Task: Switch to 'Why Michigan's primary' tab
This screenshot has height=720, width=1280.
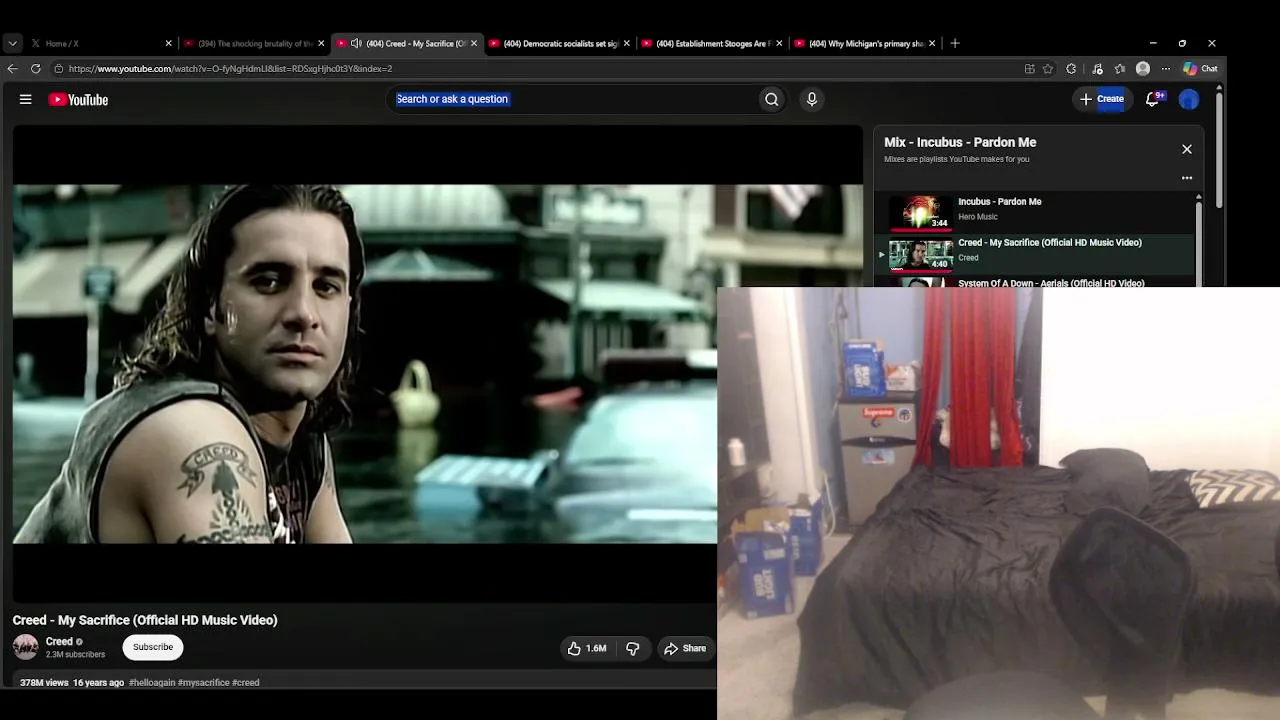Action: 864,43
